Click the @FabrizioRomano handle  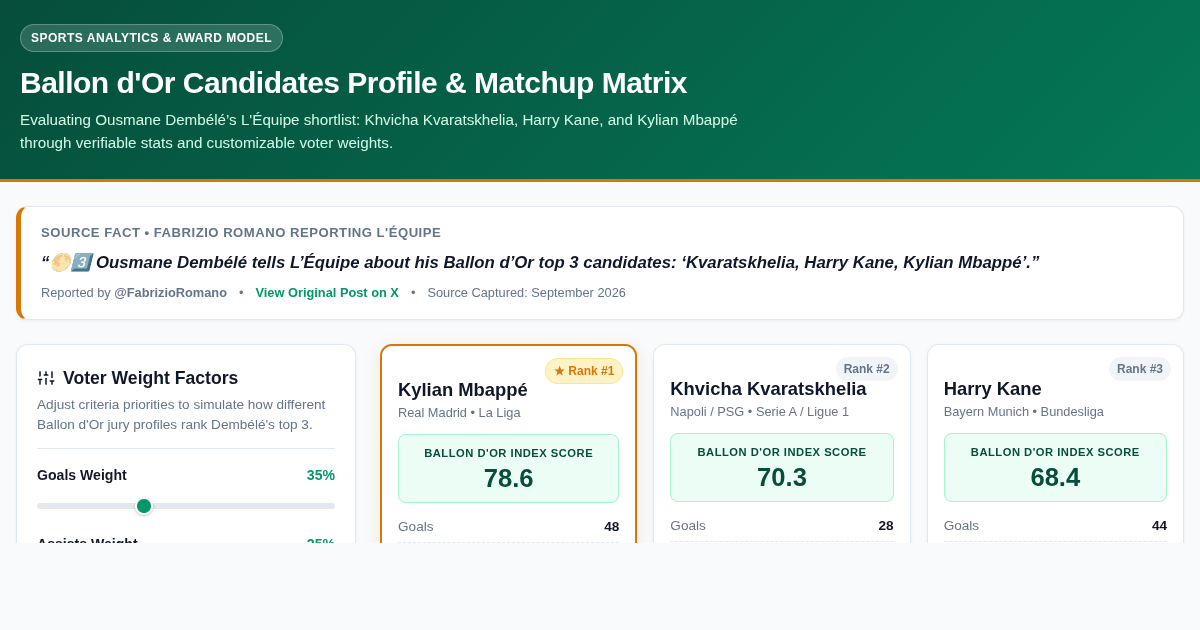click(x=170, y=293)
